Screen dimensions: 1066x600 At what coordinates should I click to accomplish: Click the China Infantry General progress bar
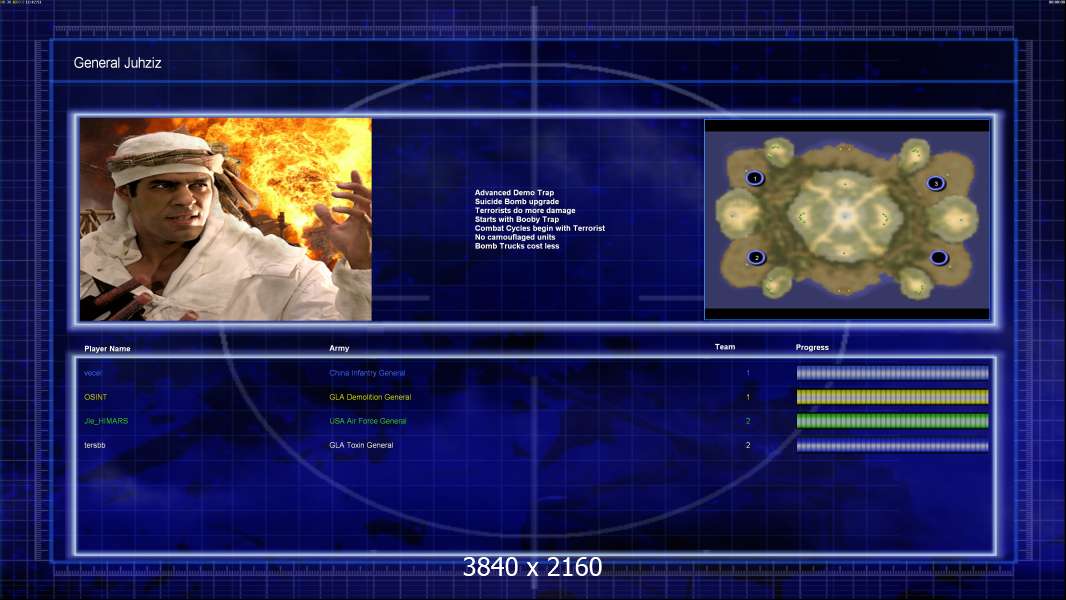click(893, 373)
